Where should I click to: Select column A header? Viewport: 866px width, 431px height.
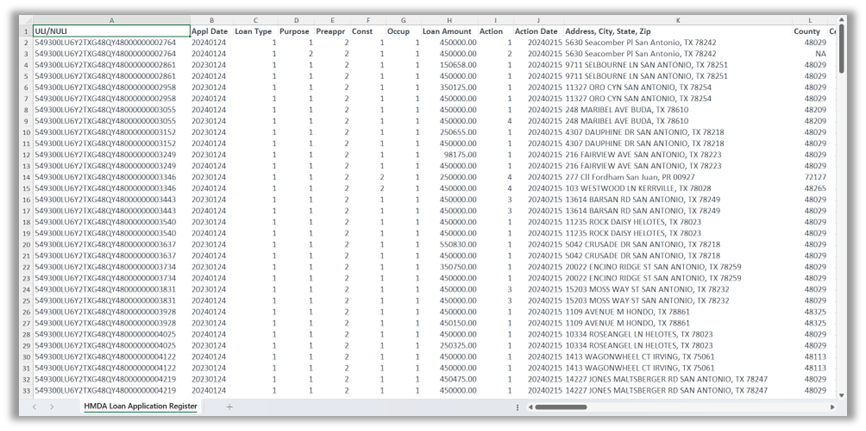point(111,20)
